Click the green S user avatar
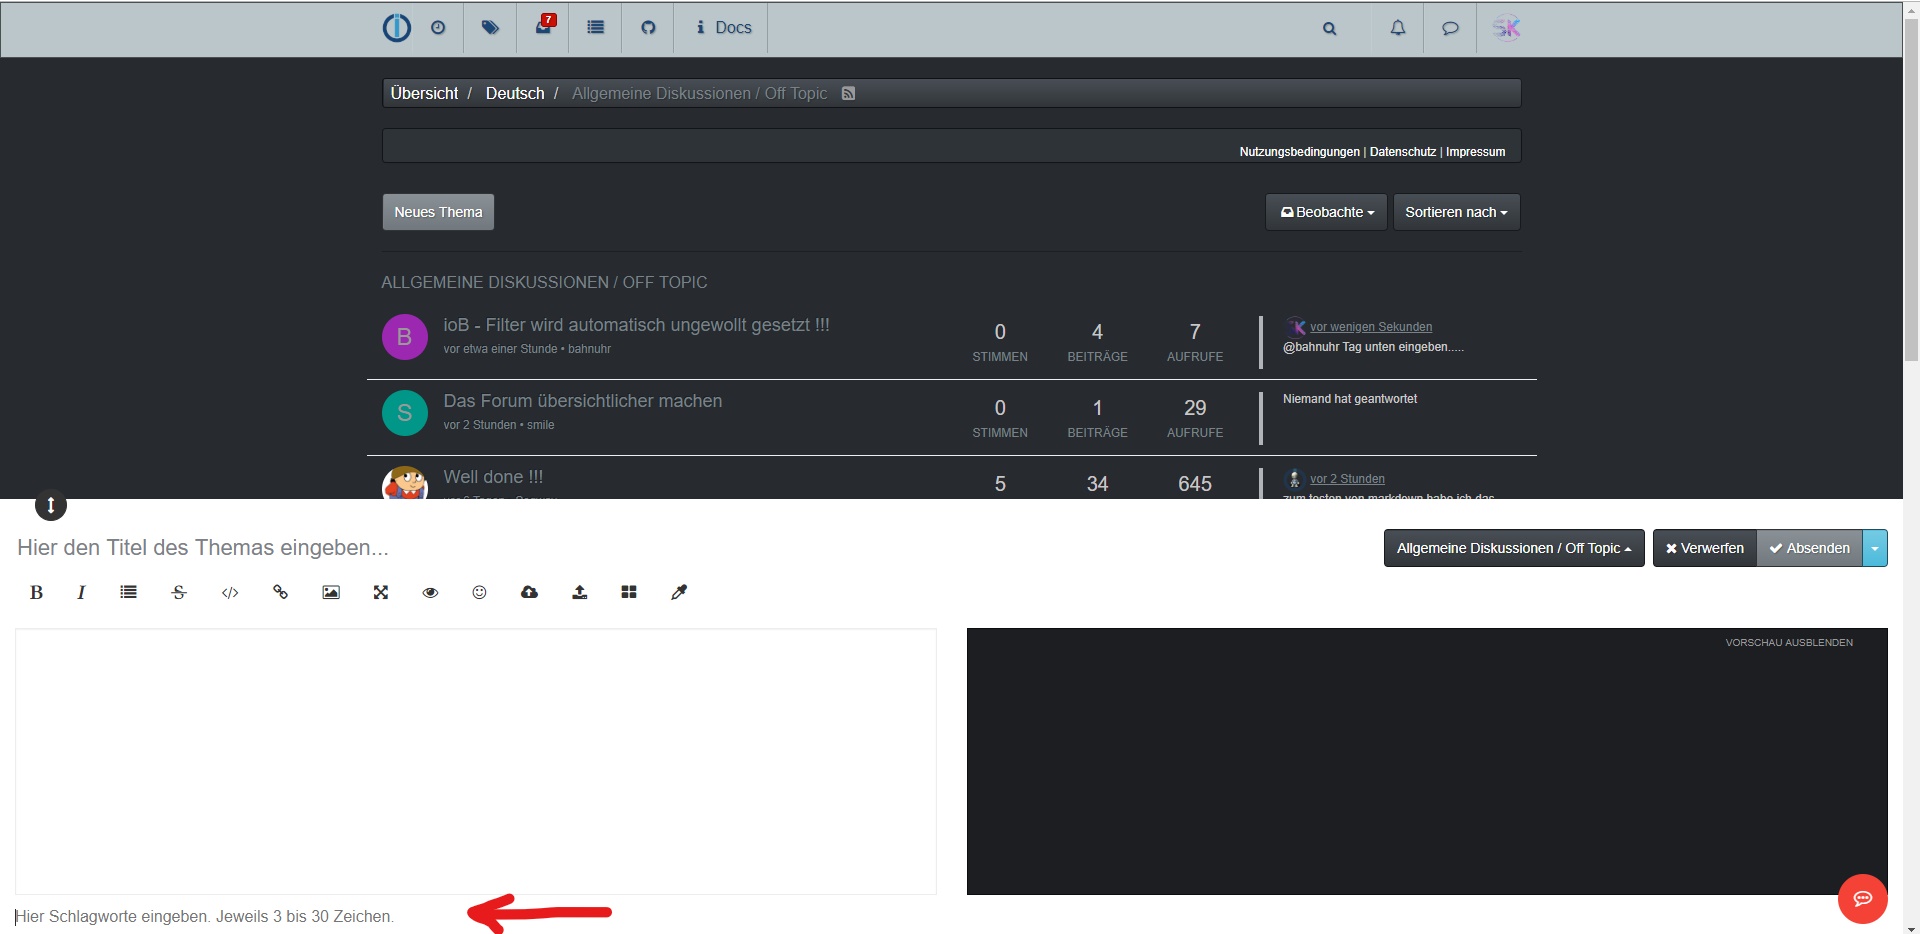 (x=405, y=413)
